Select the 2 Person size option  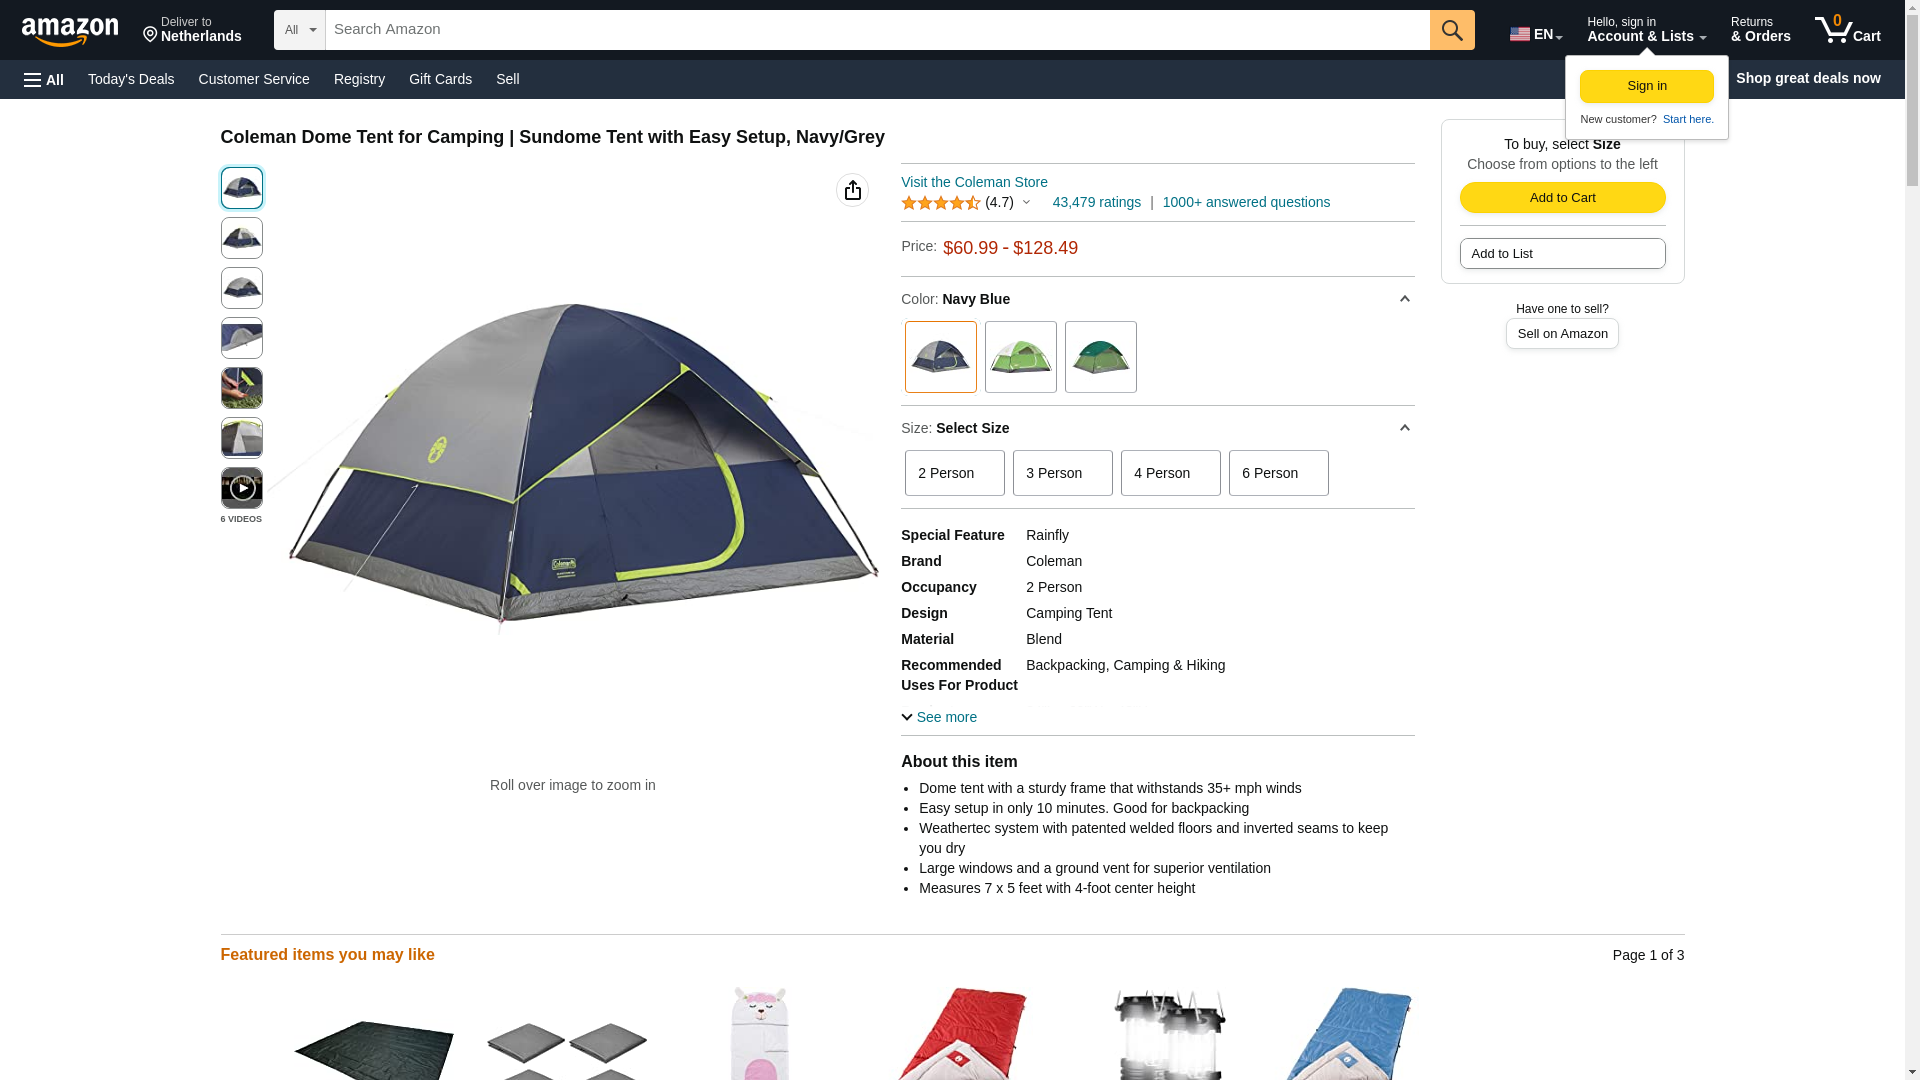pyautogui.click(x=954, y=473)
